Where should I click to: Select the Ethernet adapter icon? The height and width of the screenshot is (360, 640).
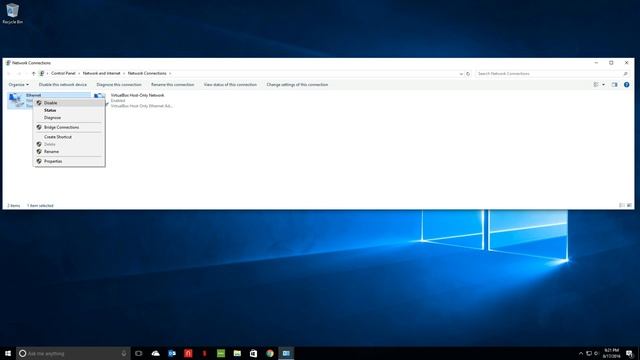click(16, 100)
